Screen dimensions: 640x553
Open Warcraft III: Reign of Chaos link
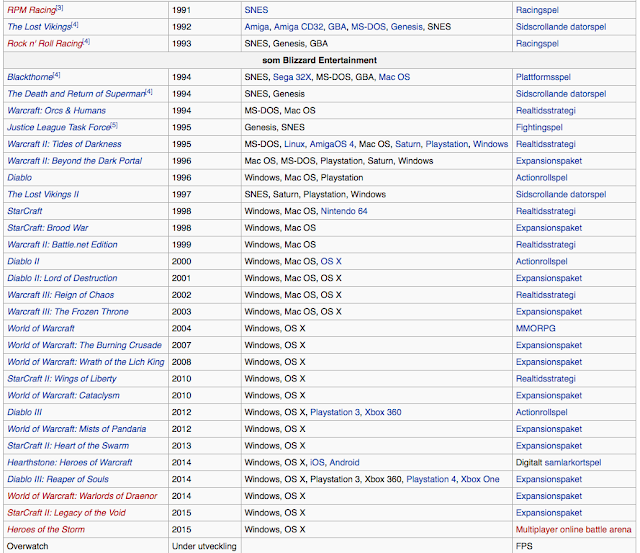60,294
